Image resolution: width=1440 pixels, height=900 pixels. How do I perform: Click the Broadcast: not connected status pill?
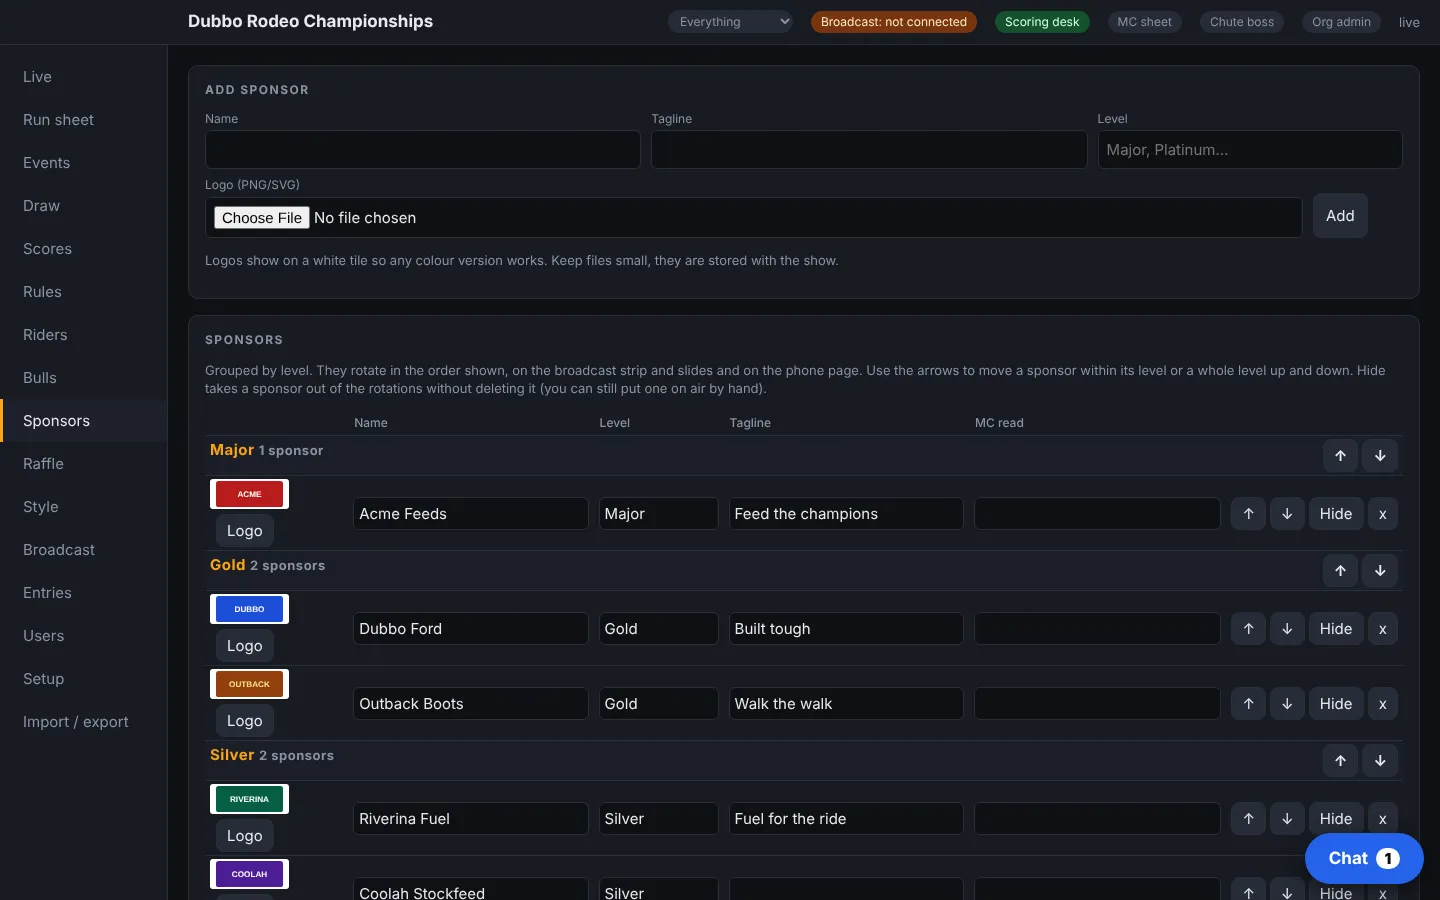(x=894, y=22)
